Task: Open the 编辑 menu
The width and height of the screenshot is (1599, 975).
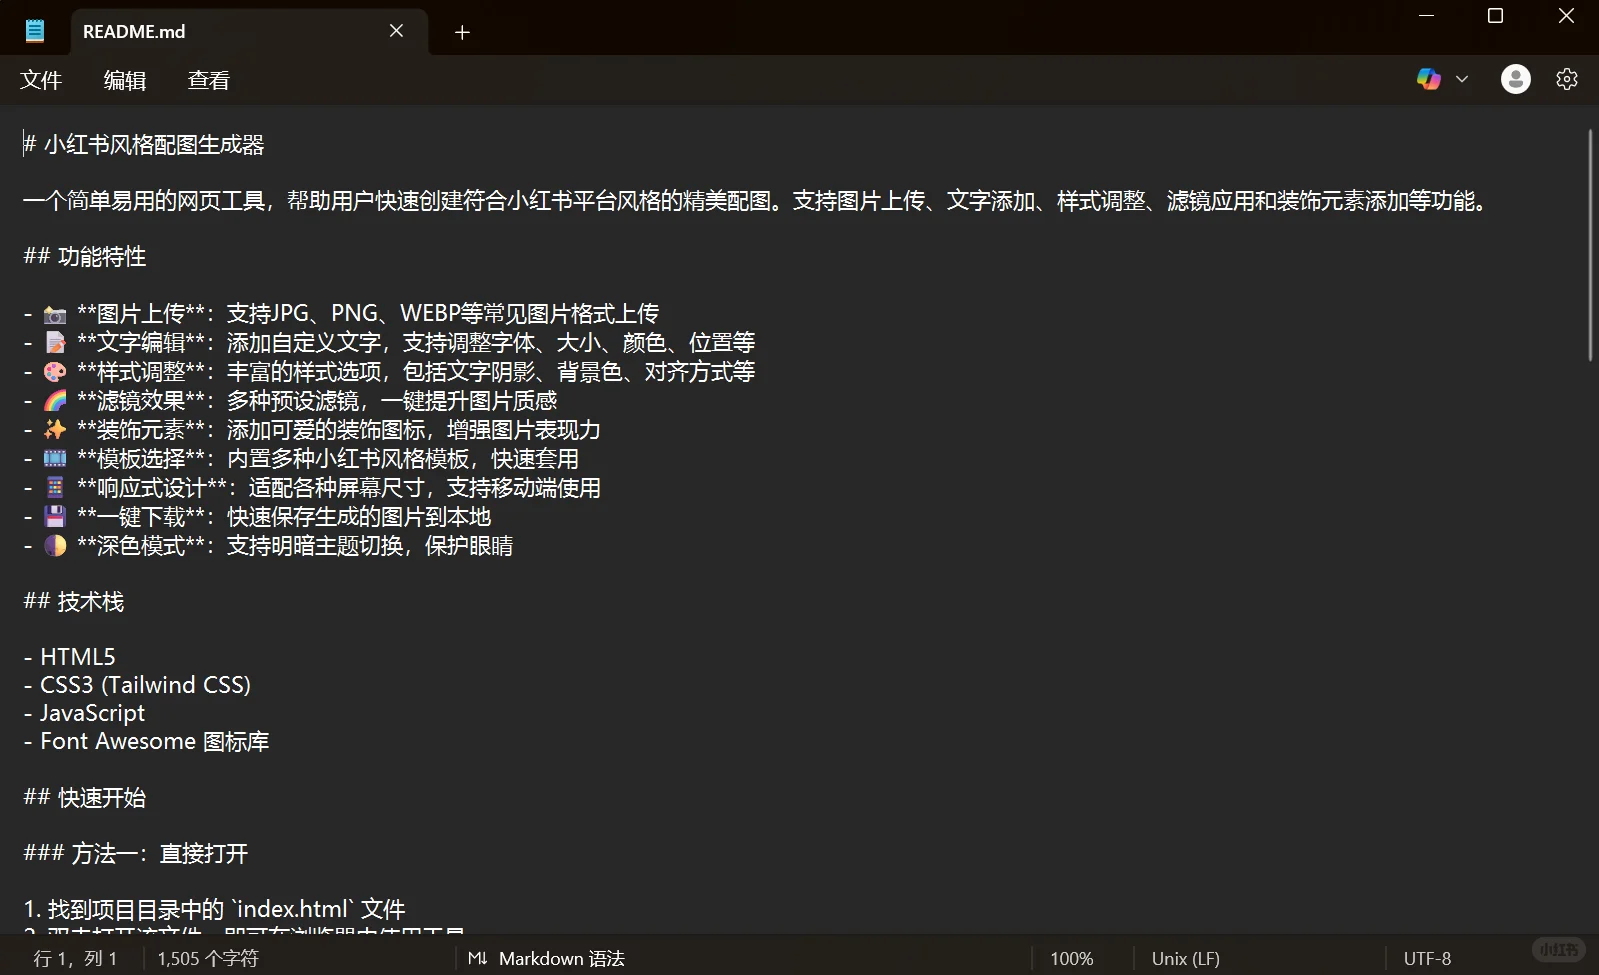Action: (125, 80)
